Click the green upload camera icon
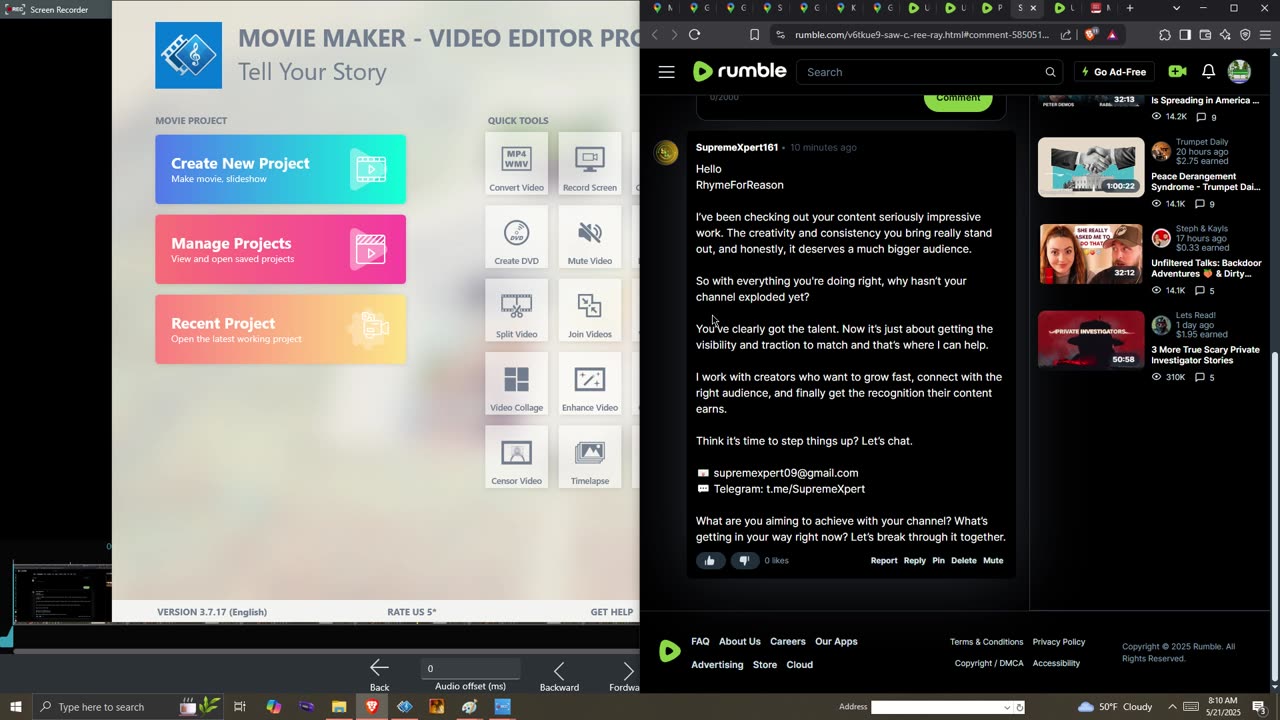Screen dimensions: 1280x720 (x=1177, y=72)
